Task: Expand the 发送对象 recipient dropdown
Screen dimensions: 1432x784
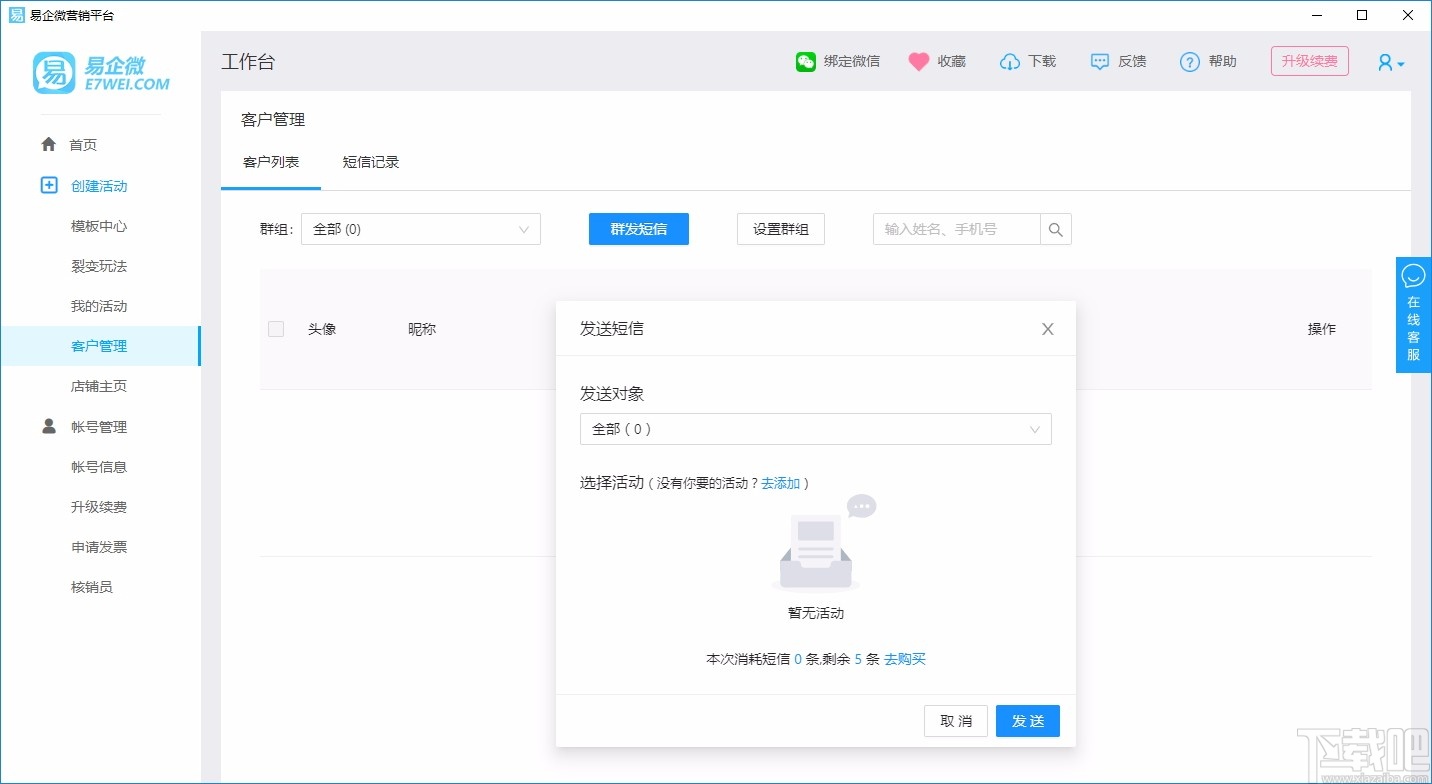Action: pos(815,429)
